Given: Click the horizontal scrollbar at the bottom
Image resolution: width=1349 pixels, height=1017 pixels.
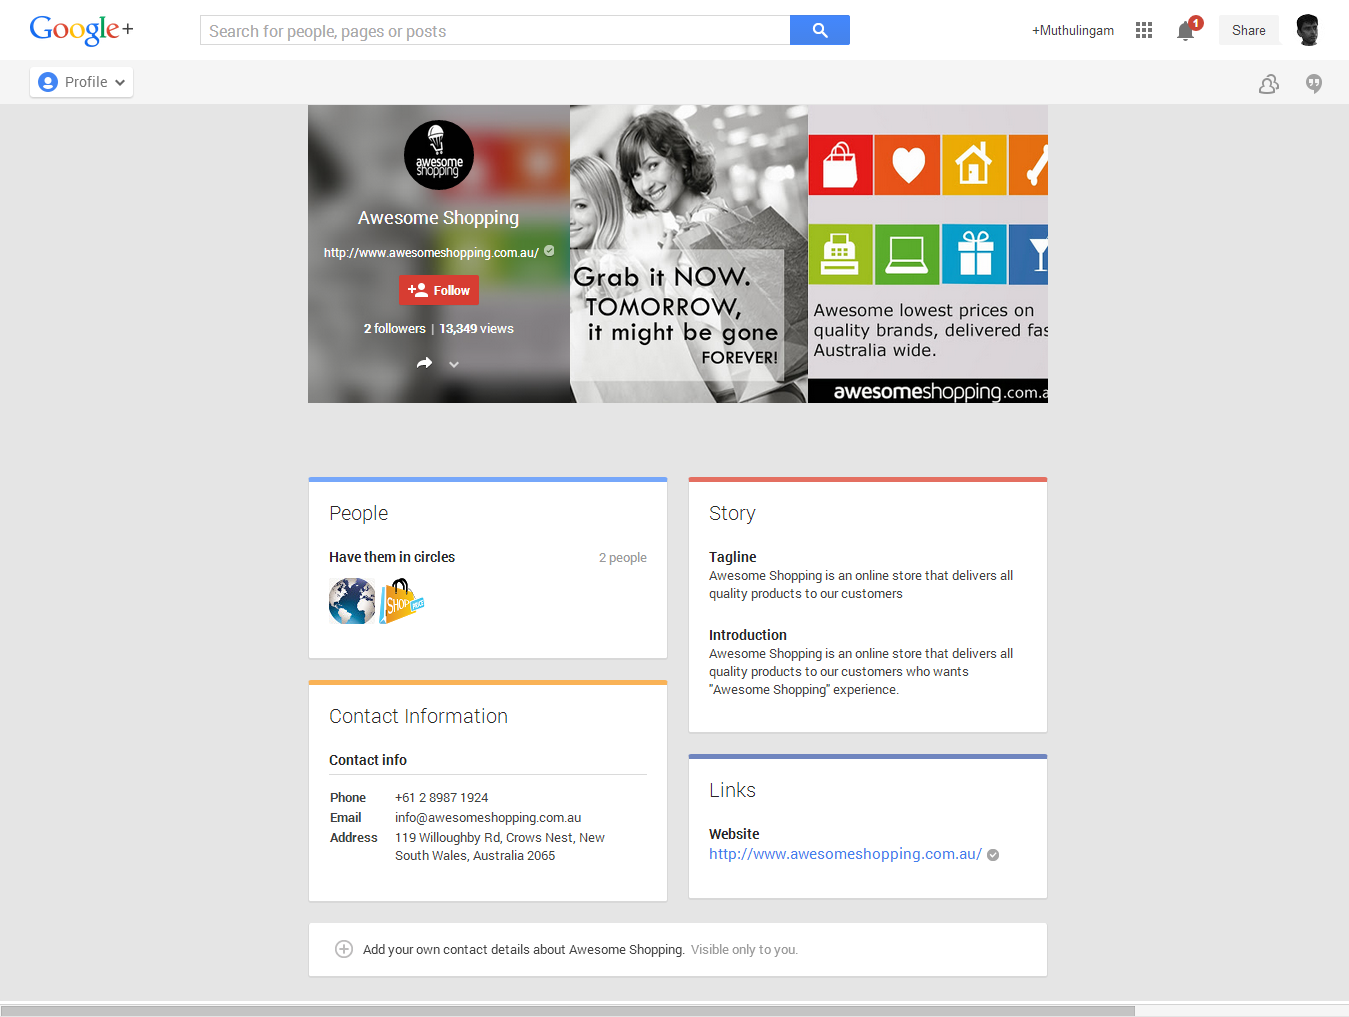Looking at the screenshot, I should [x=567, y=1011].
